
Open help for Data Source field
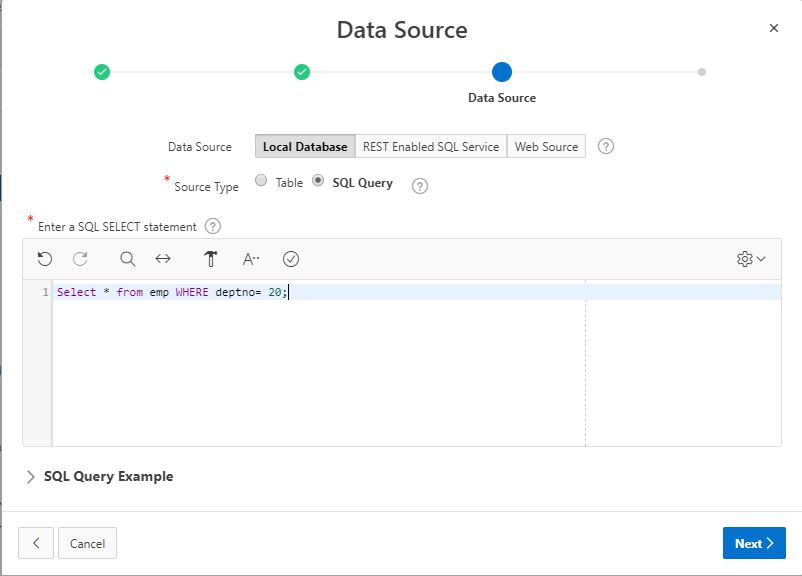pos(605,146)
